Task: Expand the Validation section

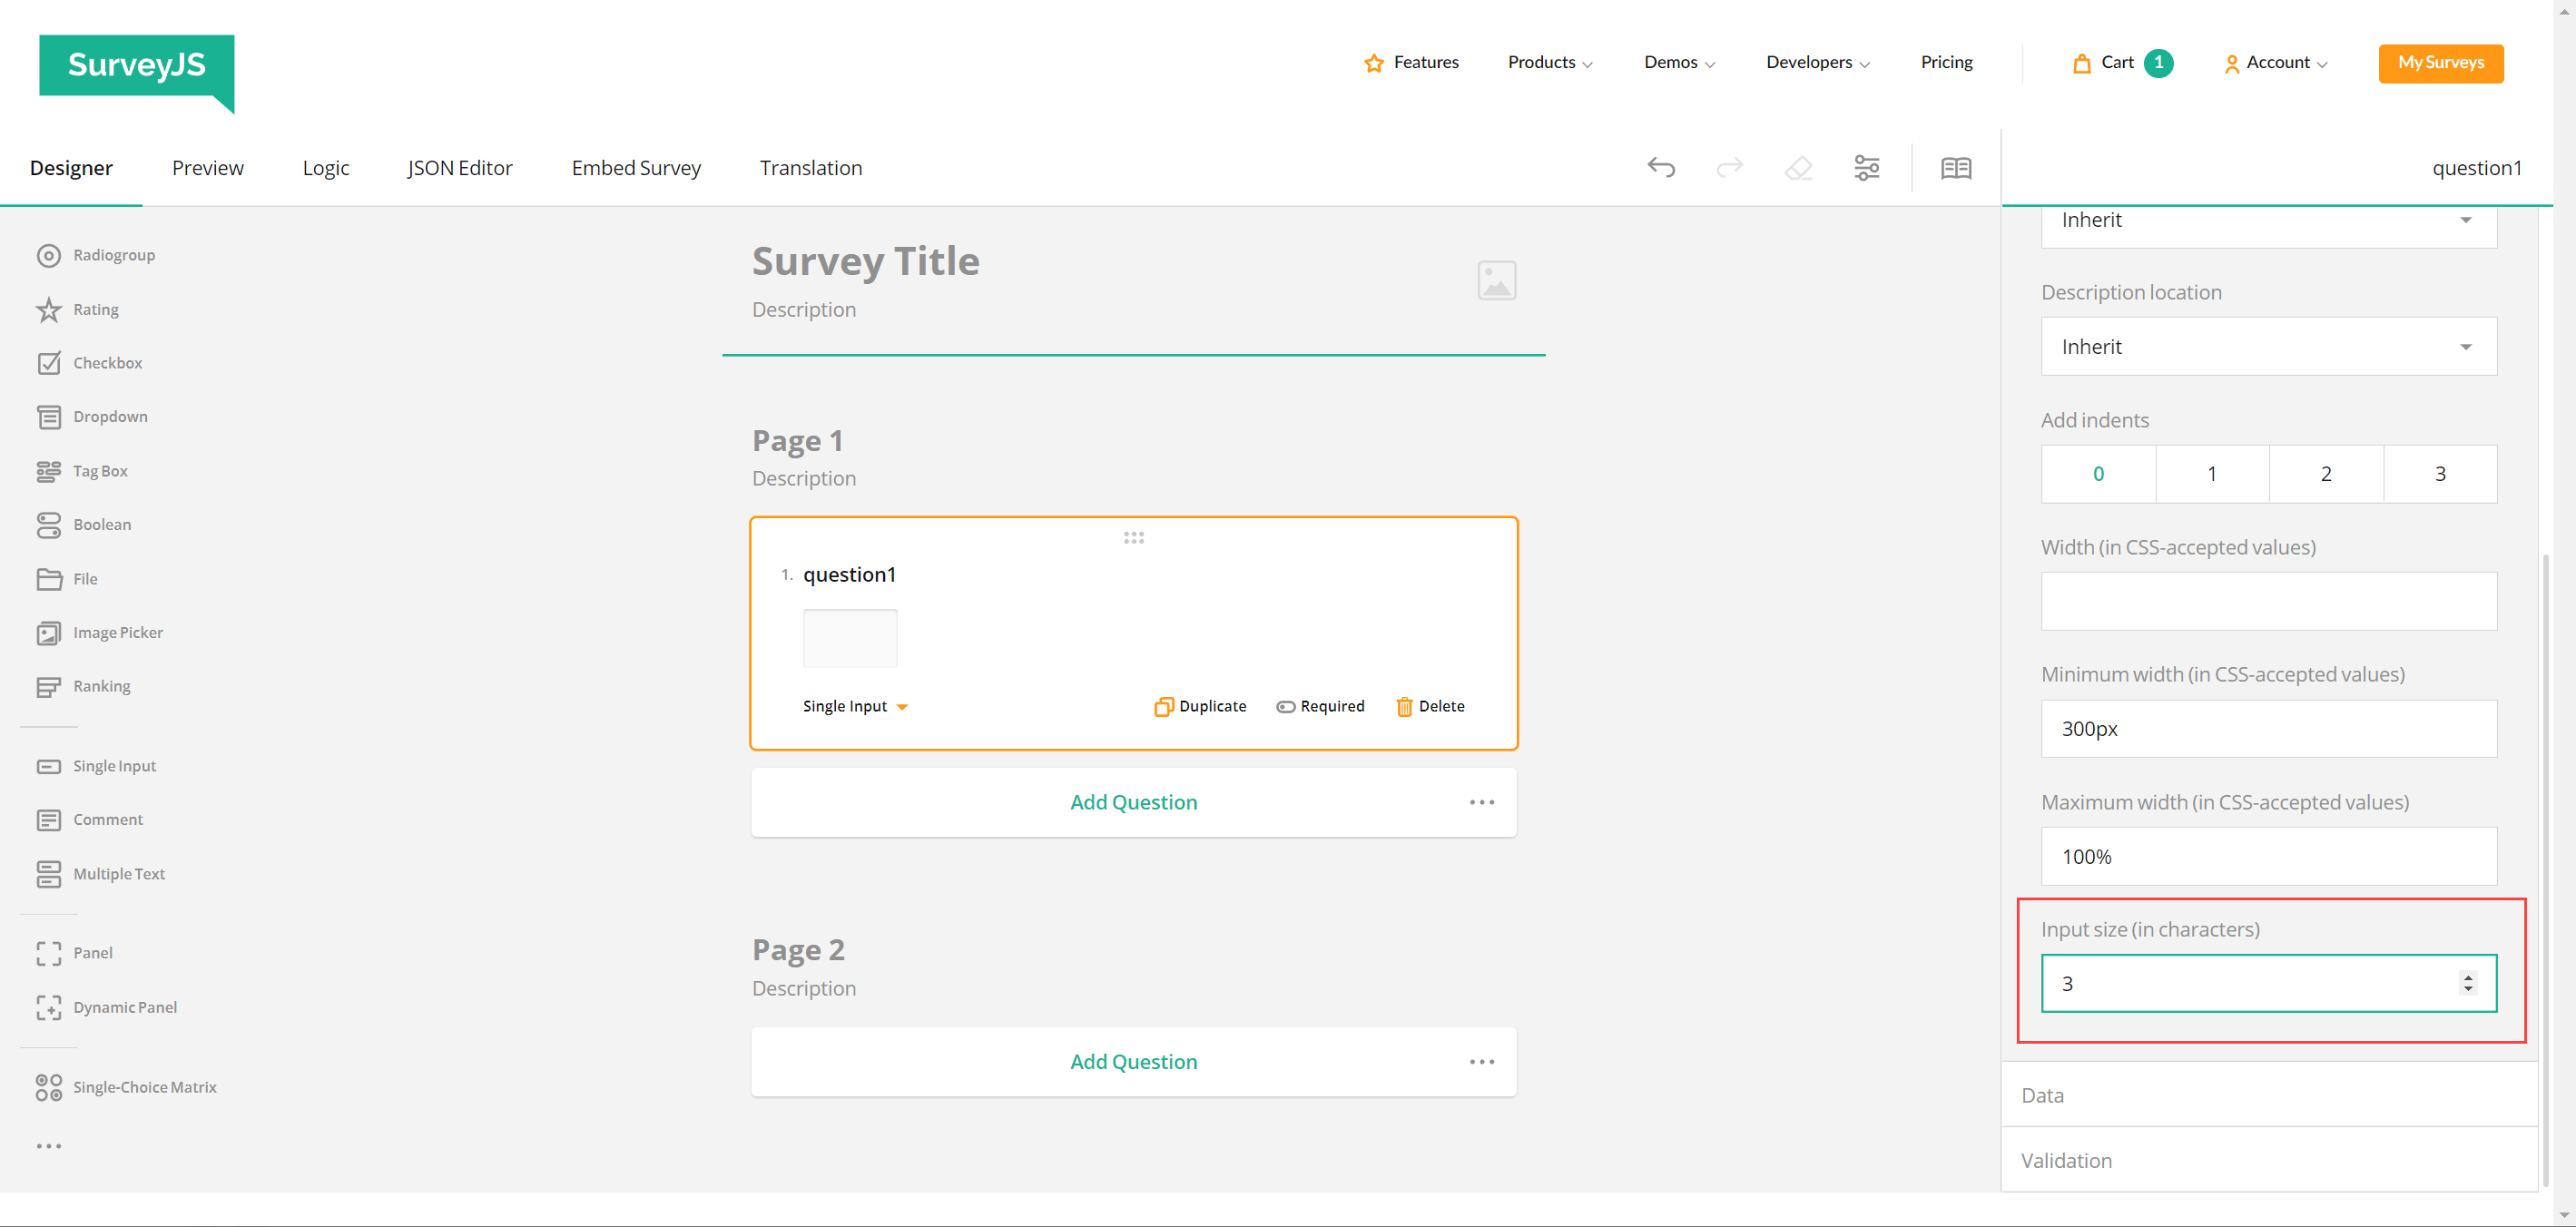Action: click(2067, 1160)
